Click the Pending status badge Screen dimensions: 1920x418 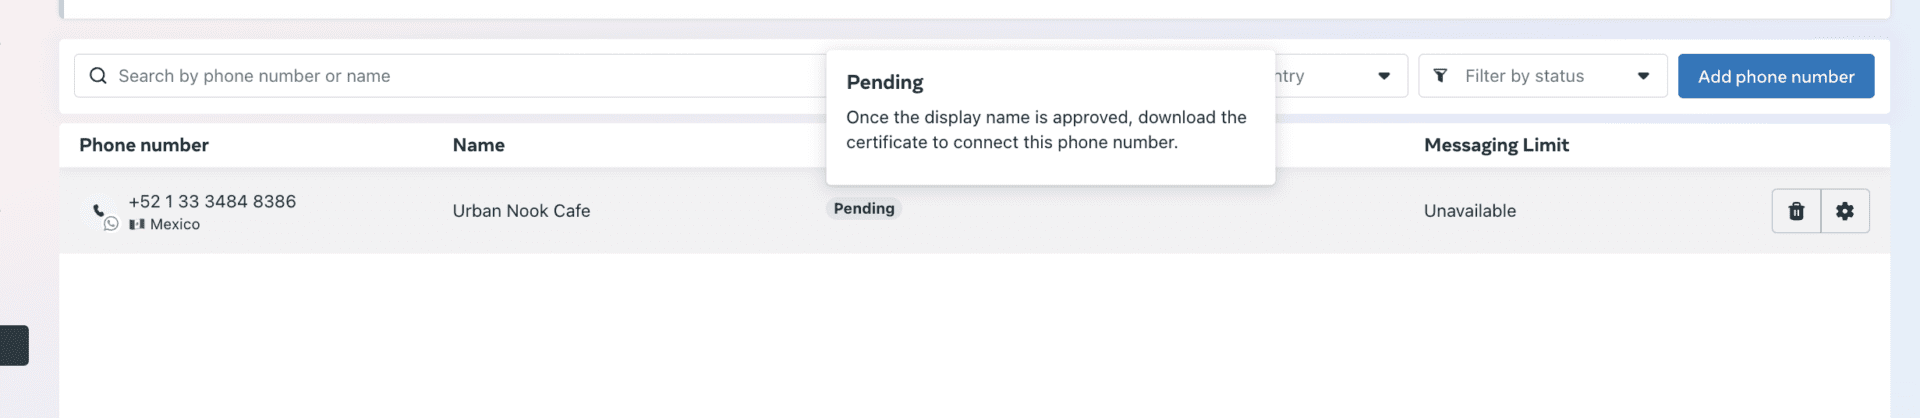tap(864, 208)
